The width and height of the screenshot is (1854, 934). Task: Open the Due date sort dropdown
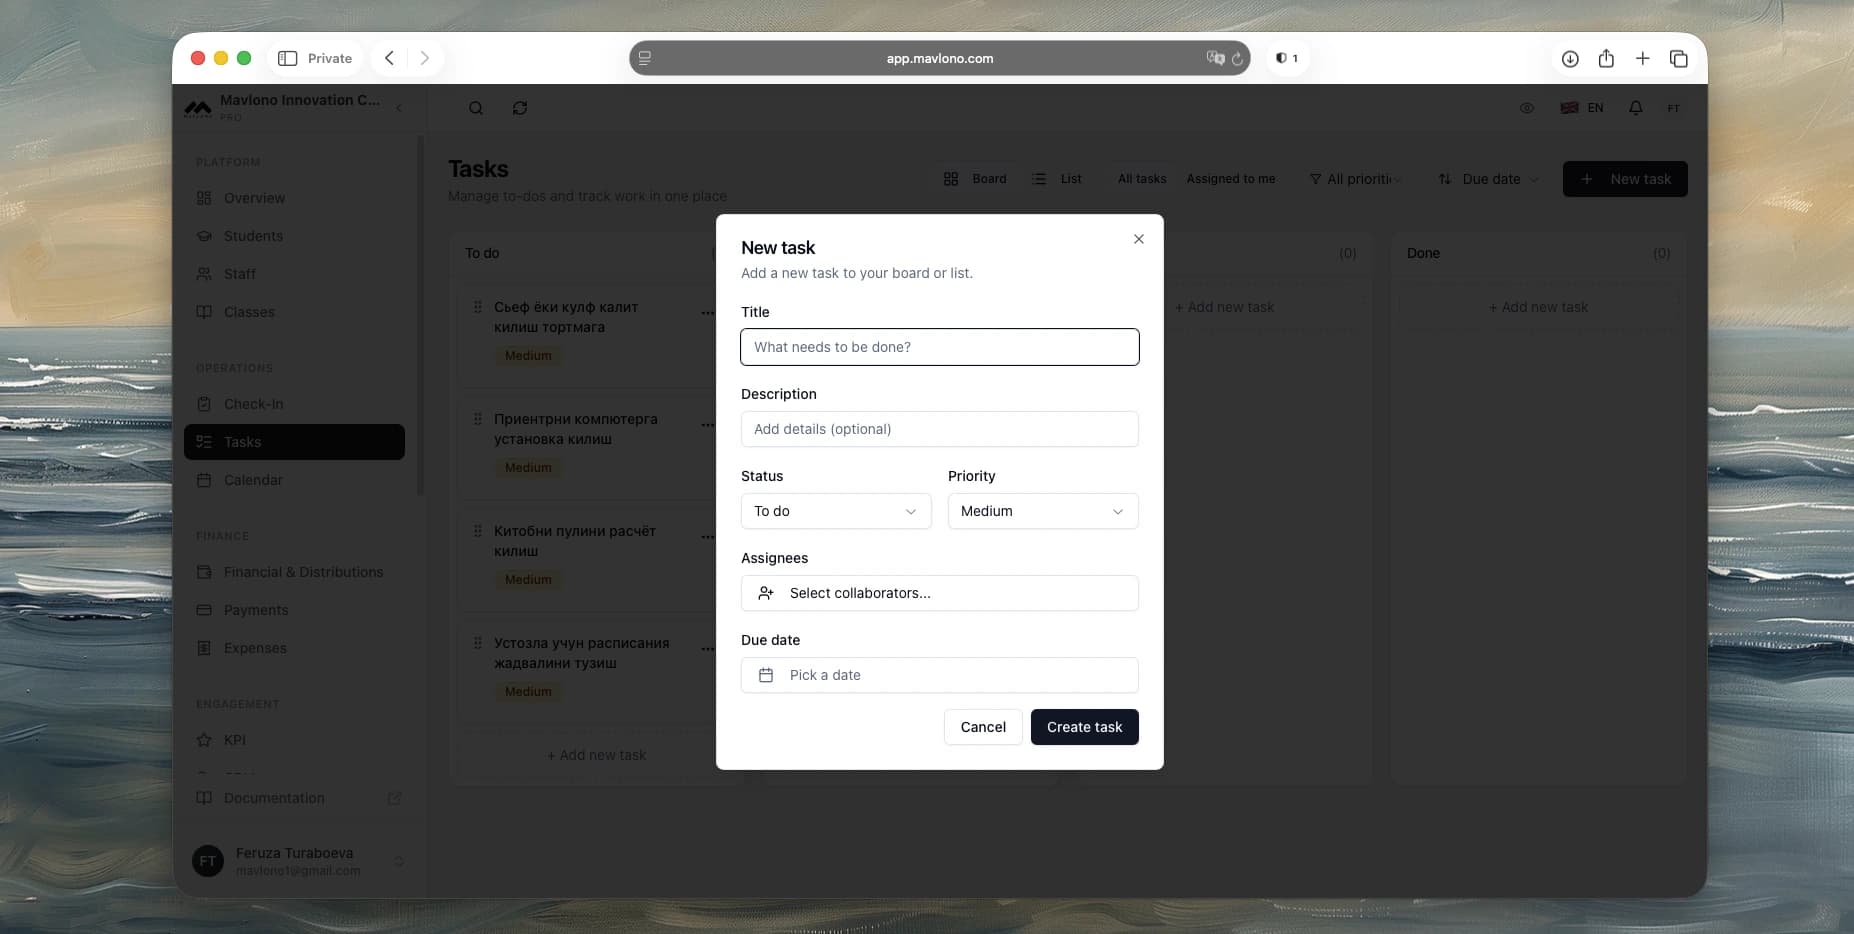(1487, 179)
